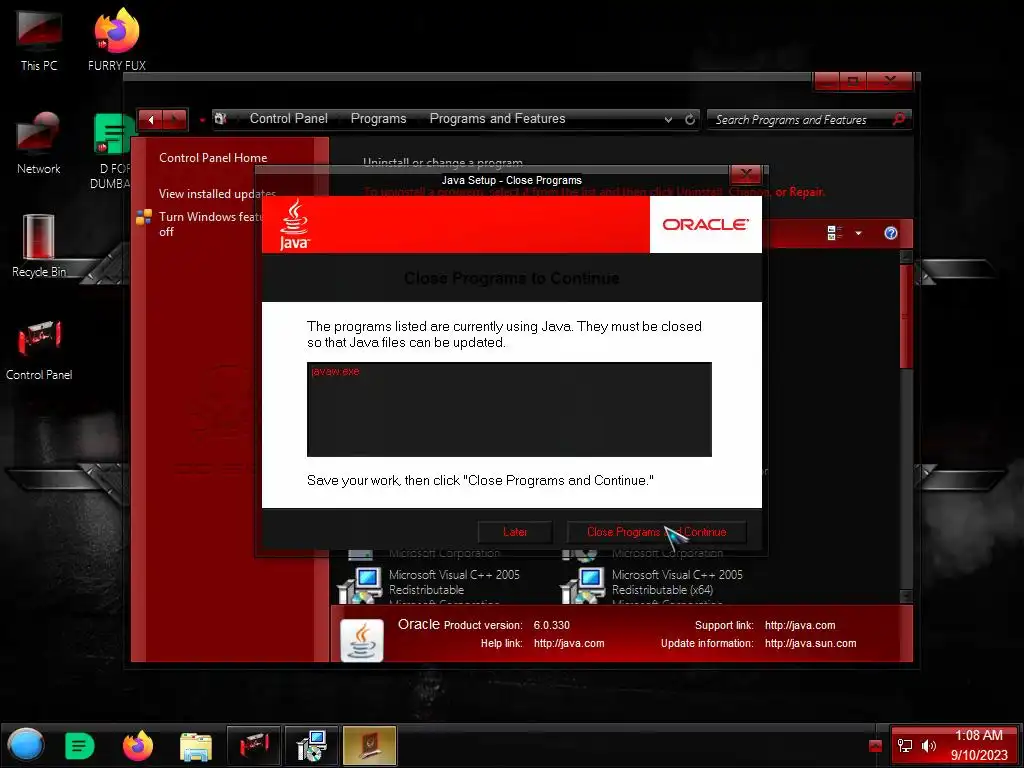The width and height of the screenshot is (1024, 768).
Task: Click the search magnifier icon
Action: 899,119
